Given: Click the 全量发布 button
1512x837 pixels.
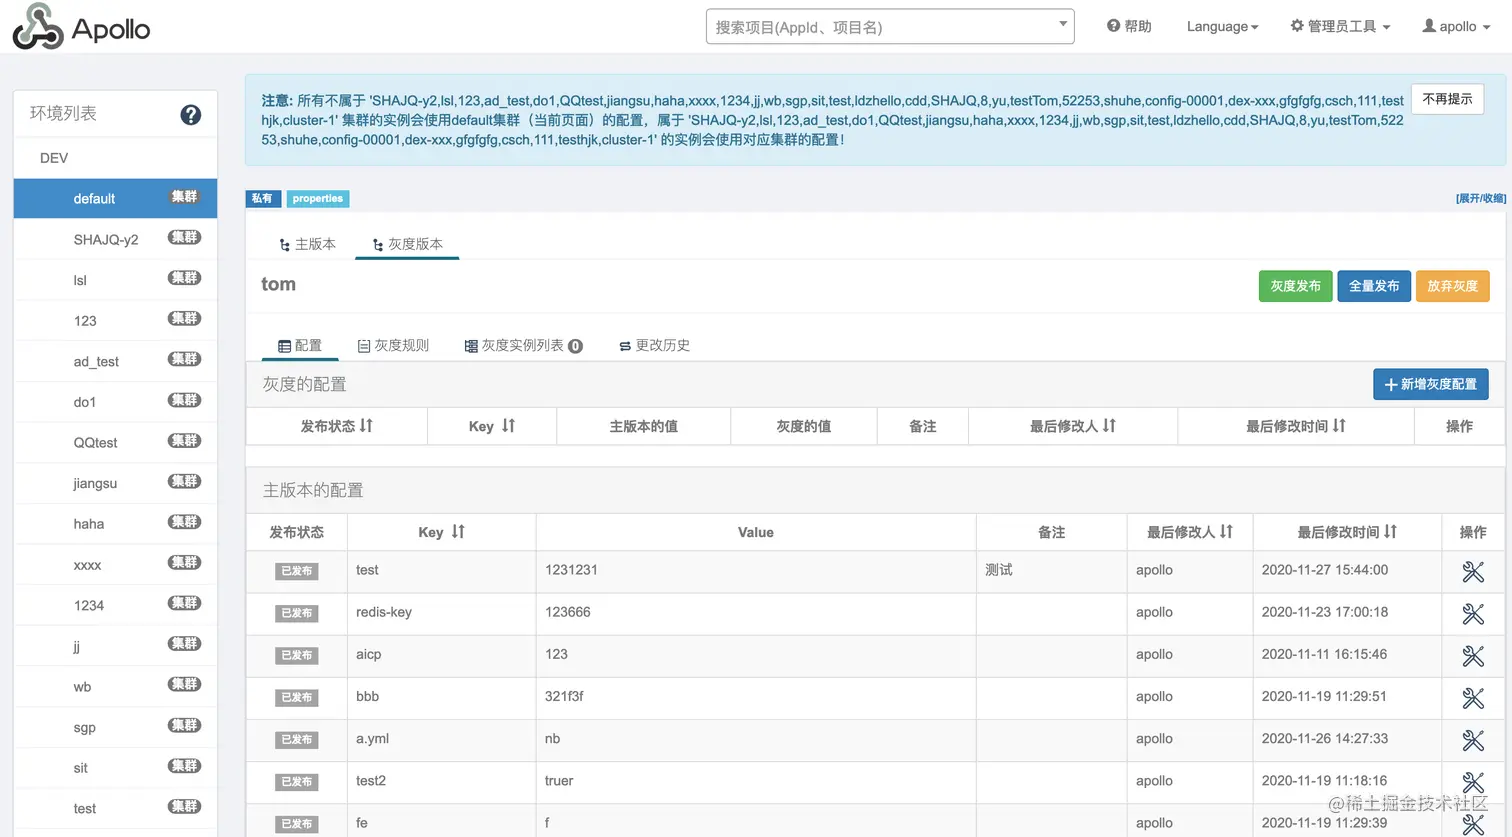Looking at the screenshot, I should [1373, 285].
